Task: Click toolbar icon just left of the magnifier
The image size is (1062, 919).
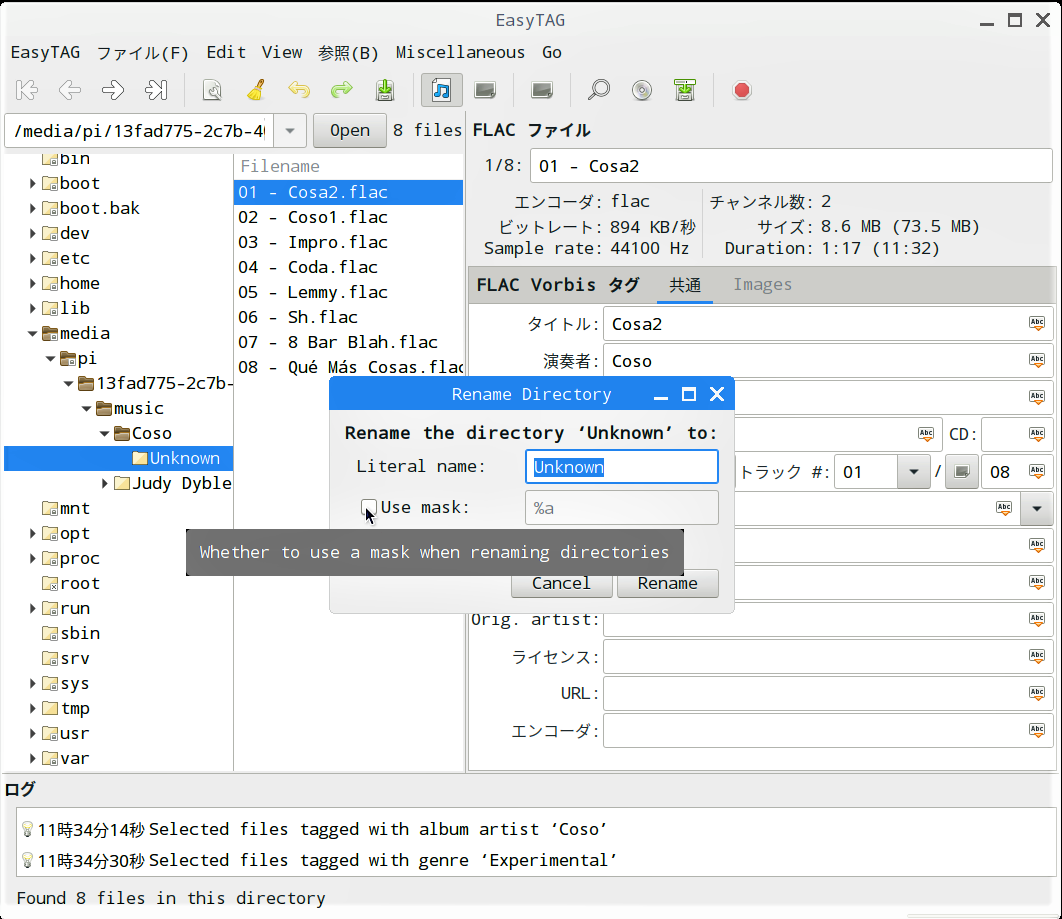Action: point(542,90)
